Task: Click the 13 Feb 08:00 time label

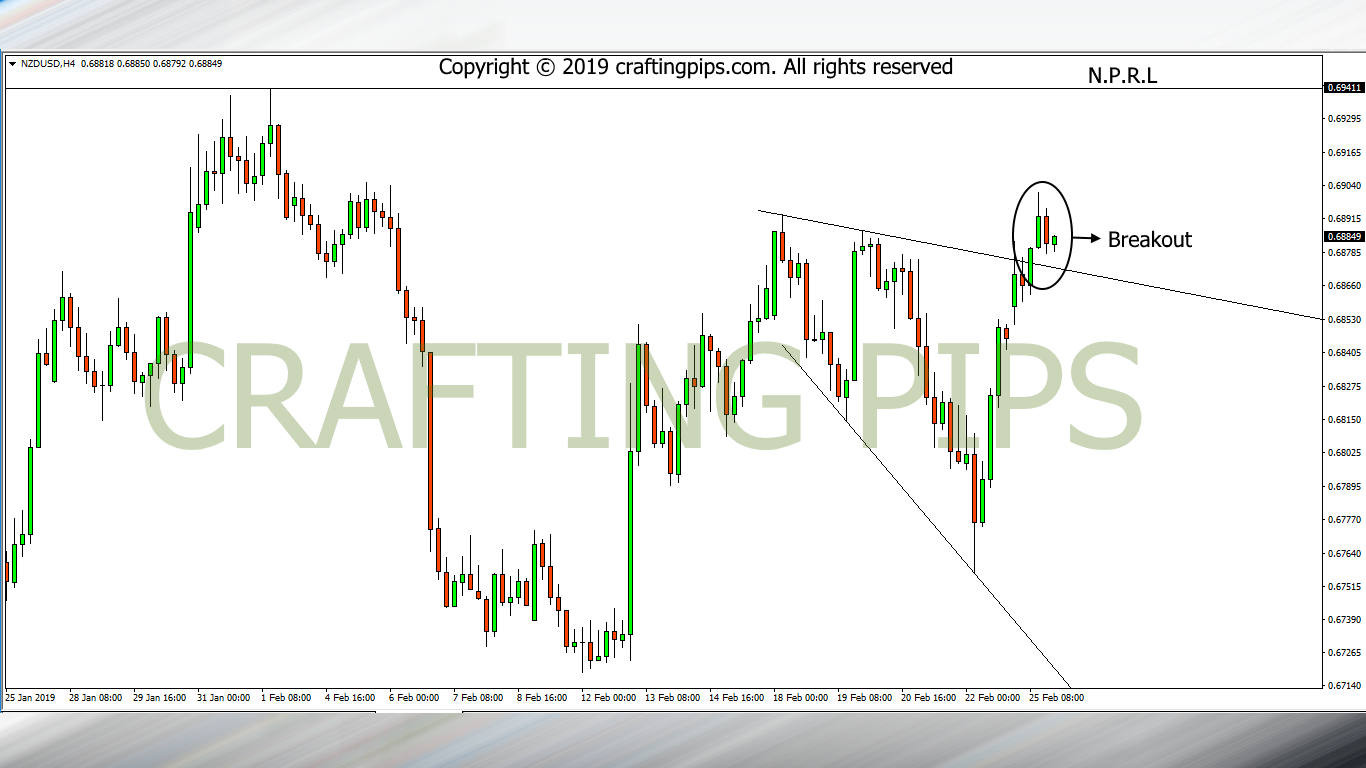Action: tap(672, 697)
